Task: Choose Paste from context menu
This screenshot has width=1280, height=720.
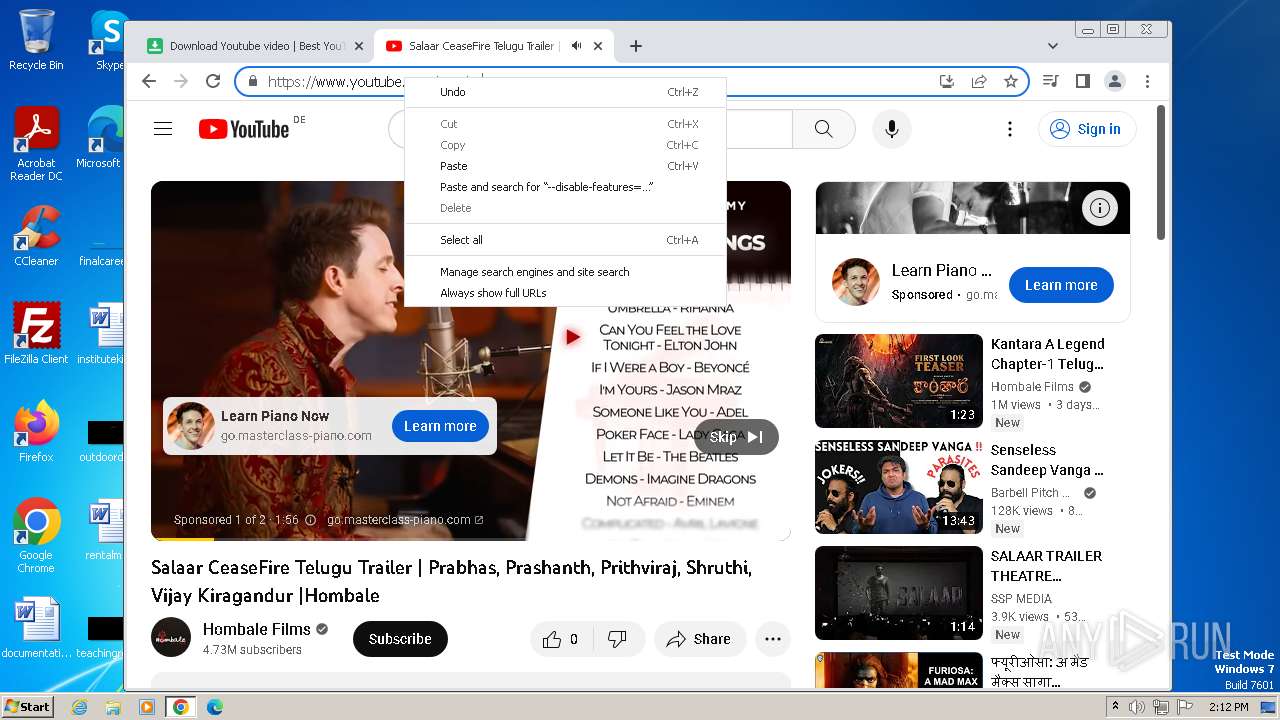Action: click(565, 166)
